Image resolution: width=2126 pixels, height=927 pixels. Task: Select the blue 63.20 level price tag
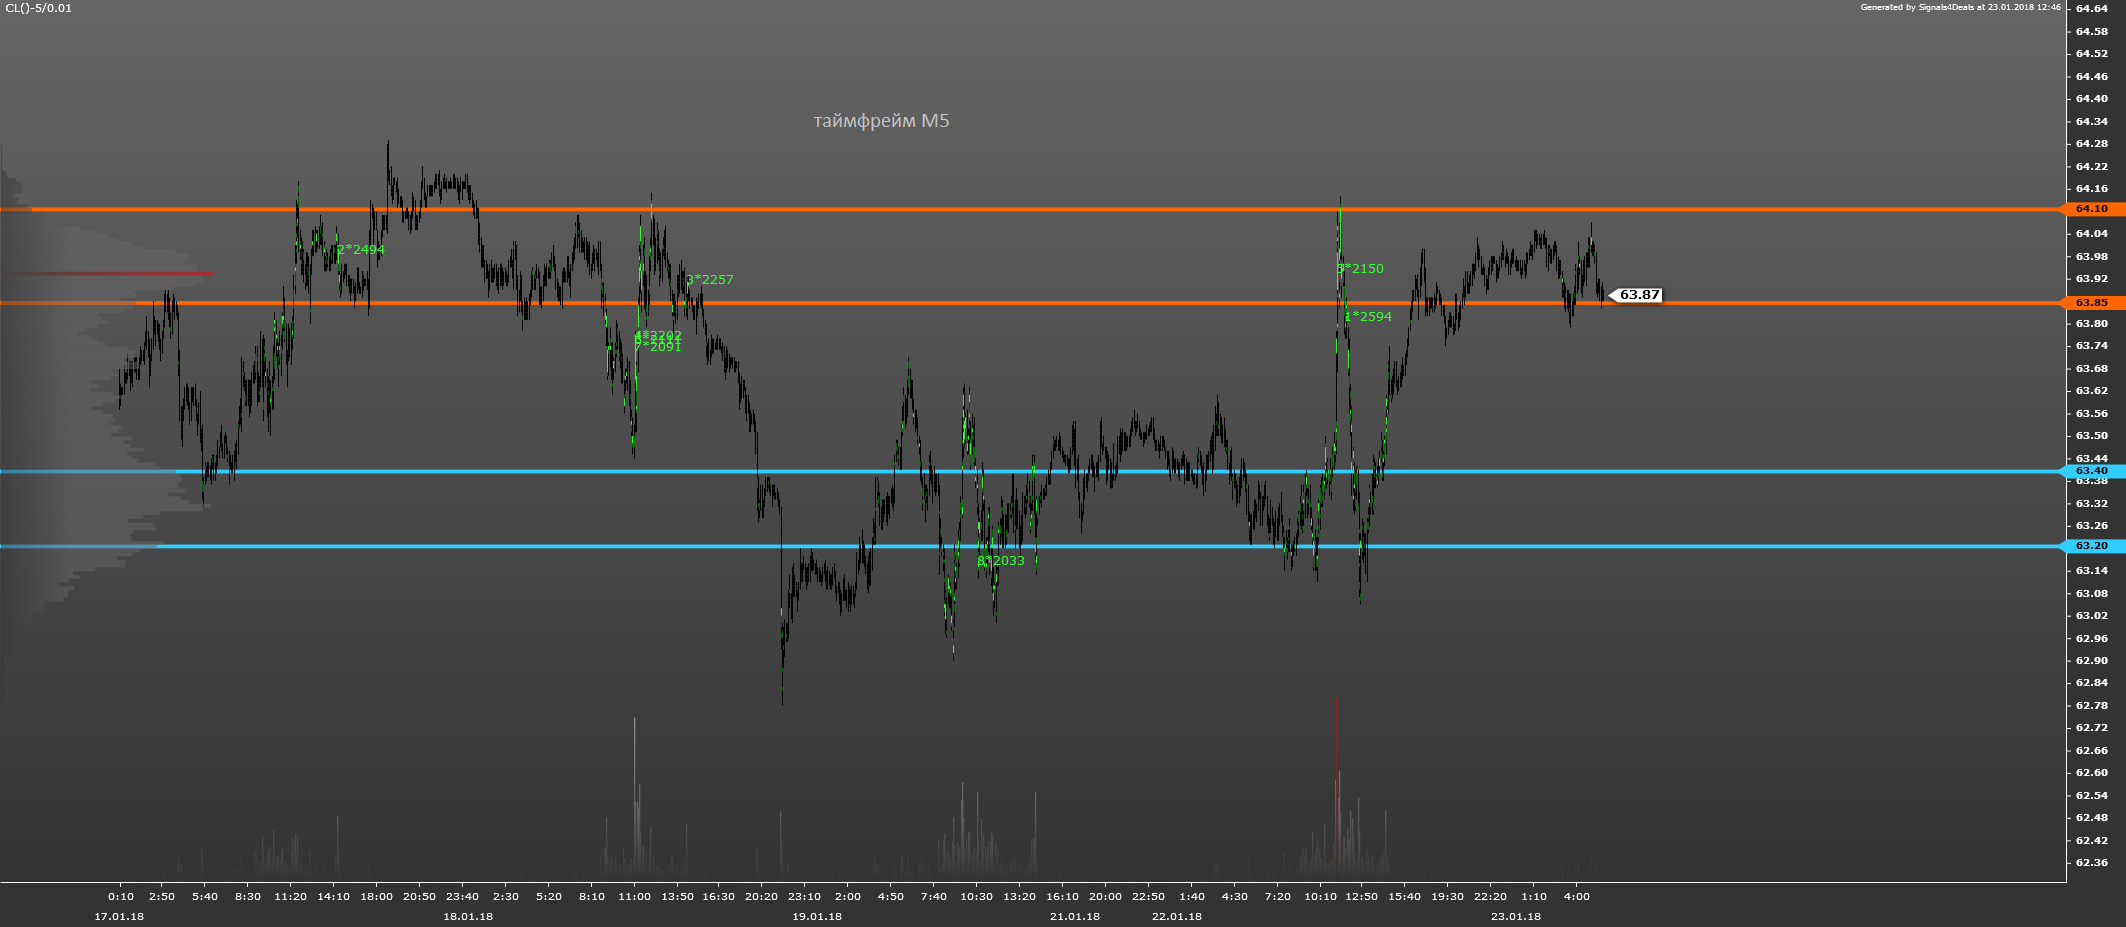pyautogui.click(x=2092, y=546)
